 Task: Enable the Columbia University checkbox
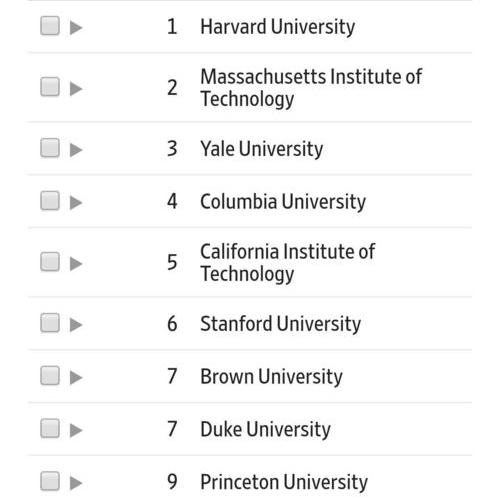coord(50,201)
